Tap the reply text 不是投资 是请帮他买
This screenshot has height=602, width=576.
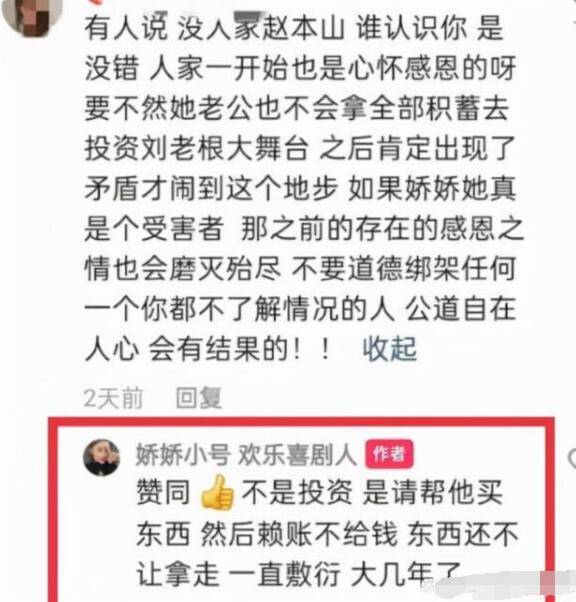click(x=372, y=493)
